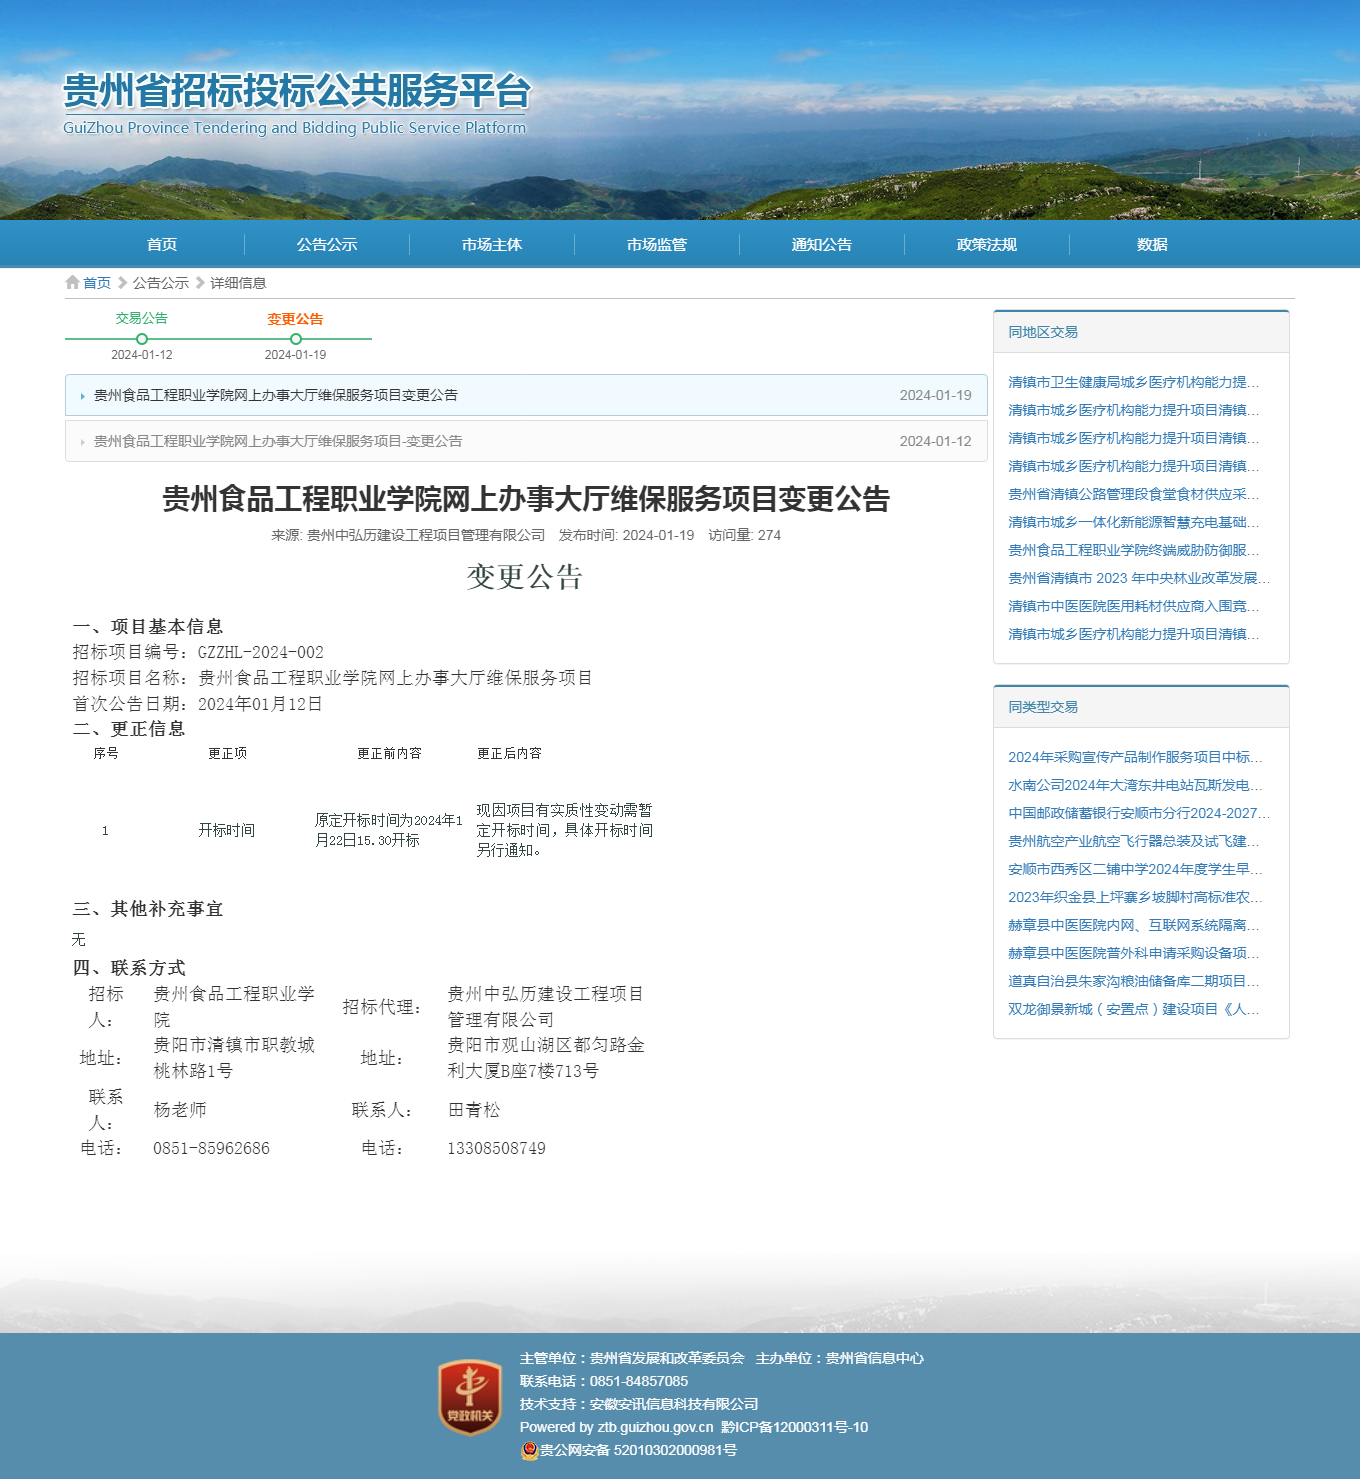
Task: Click the contact name 田青松
Action: (474, 1110)
